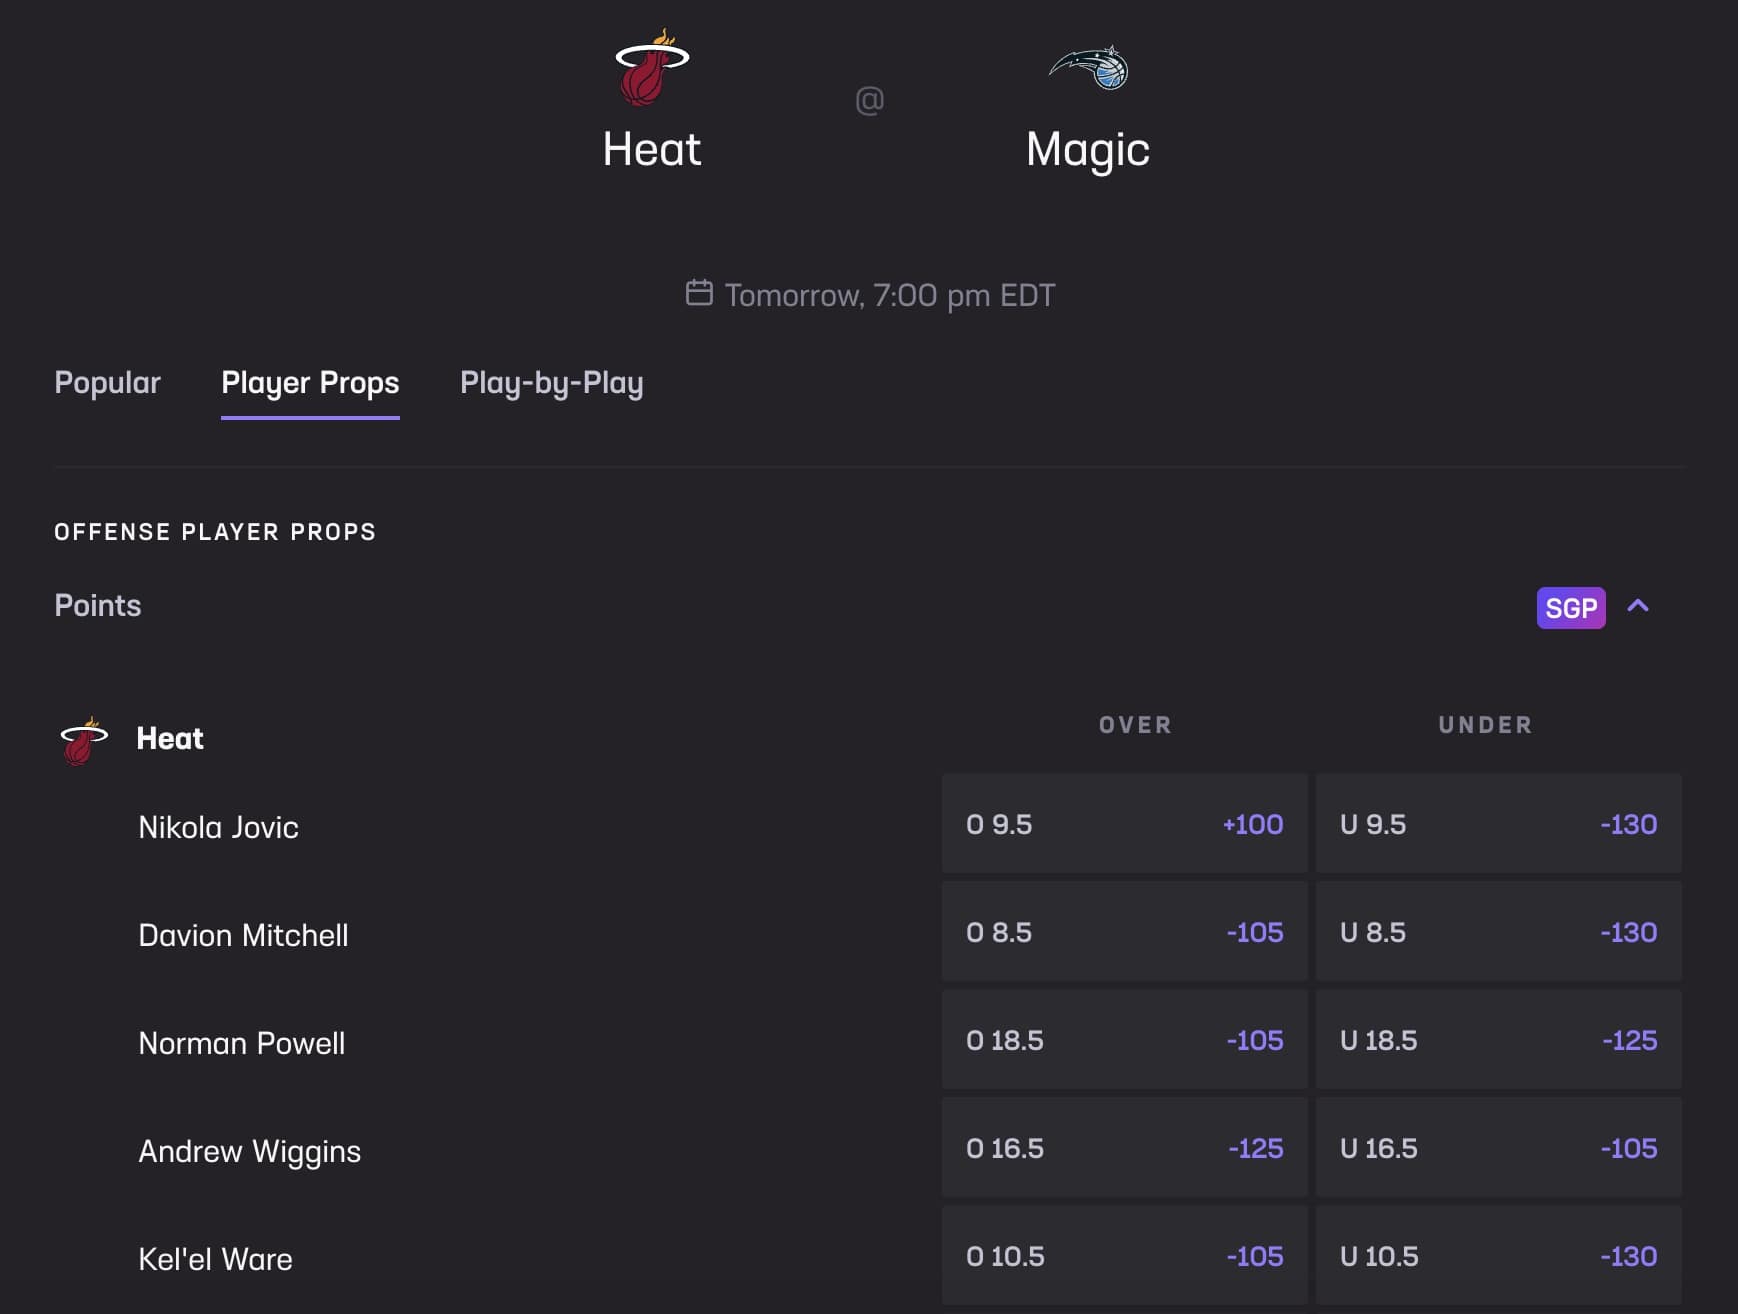The image size is (1738, 1314).
Task: Switch to the Popular tab
Action: 107,383
